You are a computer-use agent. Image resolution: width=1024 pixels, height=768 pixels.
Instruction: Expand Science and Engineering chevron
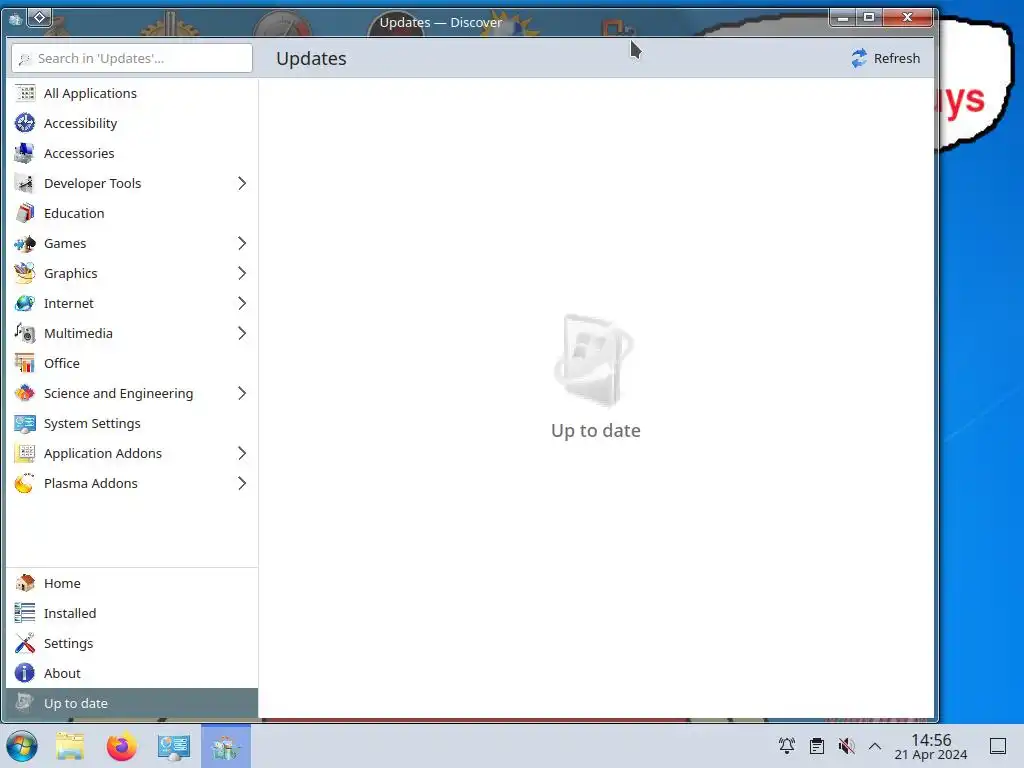pos(242,394)
